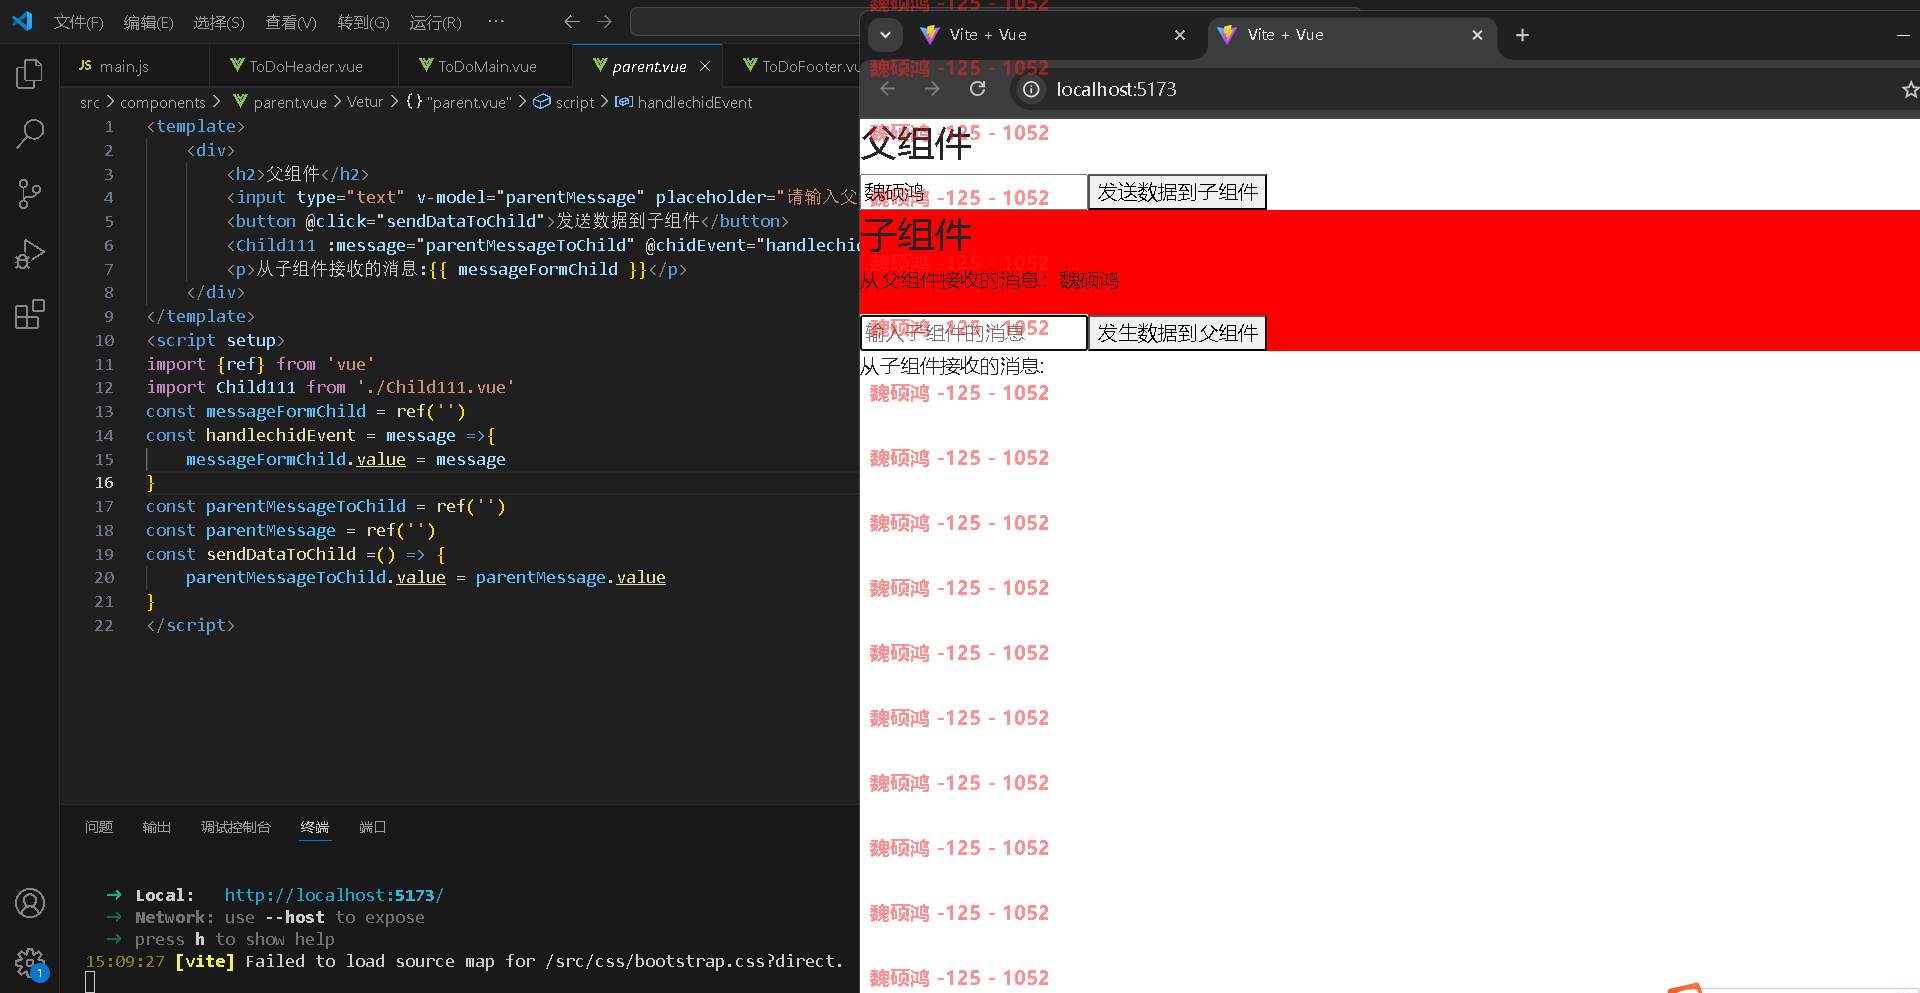The width and height of the screenshot is (1920, 993).
Task: Focus the parent message input field
Action: (x=973, y=192)
